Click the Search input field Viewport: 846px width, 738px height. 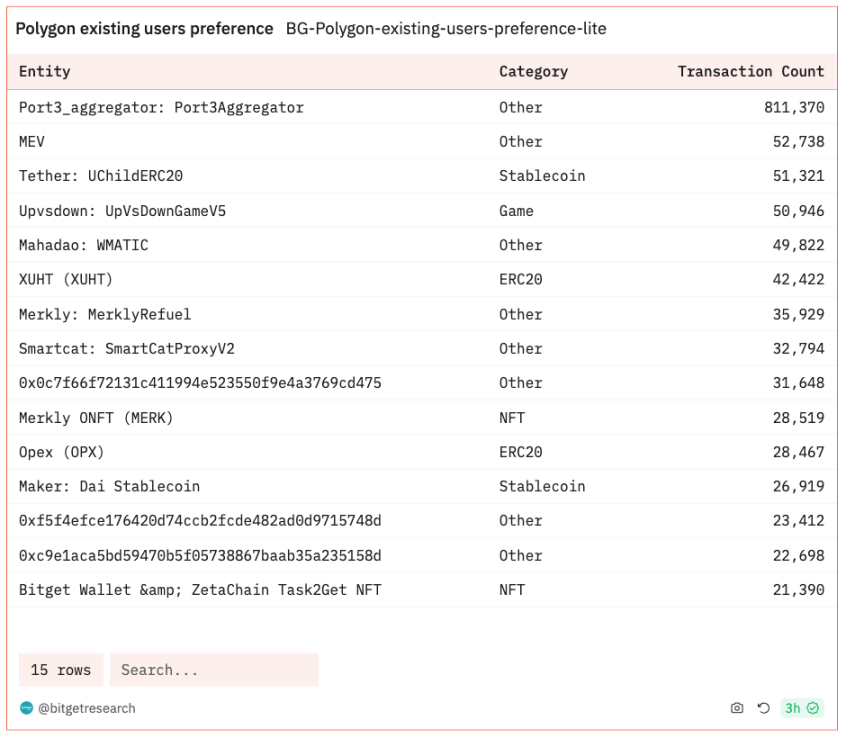pos(214,670)
